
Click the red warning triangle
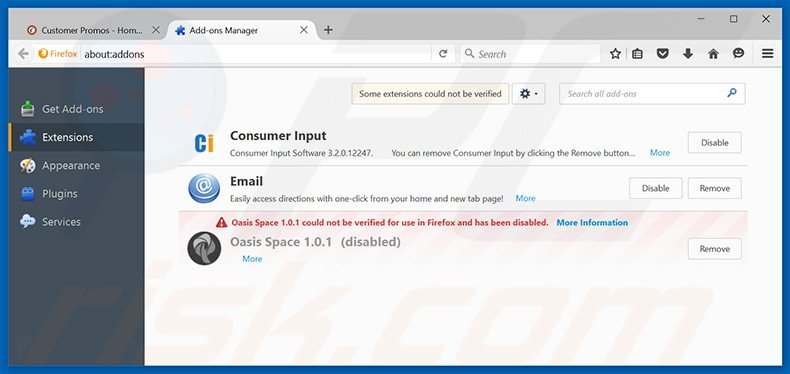[222, 222]
